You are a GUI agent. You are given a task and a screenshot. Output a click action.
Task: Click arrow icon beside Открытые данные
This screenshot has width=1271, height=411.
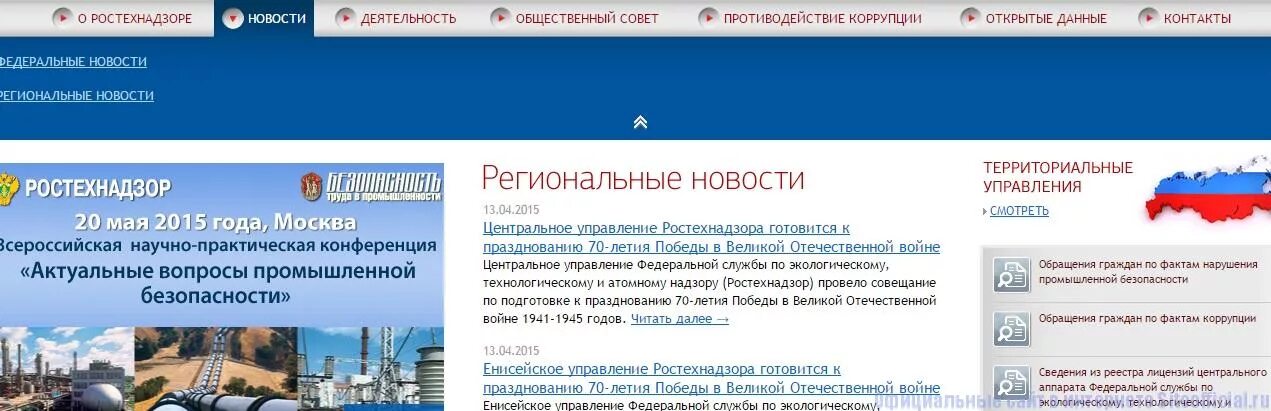click(x=971, y=18)
